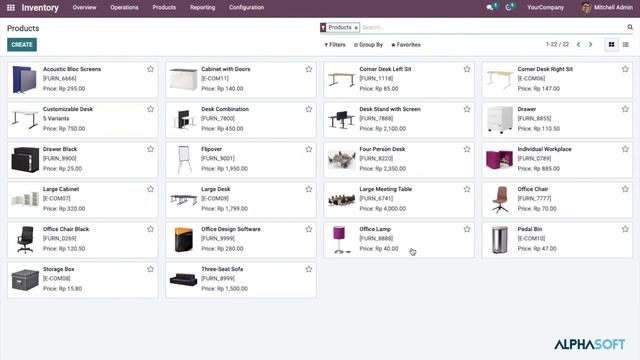The image size is (640, 360).
Task: Favorite Corner Desk Right Sit star
Action: coord(625,69)
